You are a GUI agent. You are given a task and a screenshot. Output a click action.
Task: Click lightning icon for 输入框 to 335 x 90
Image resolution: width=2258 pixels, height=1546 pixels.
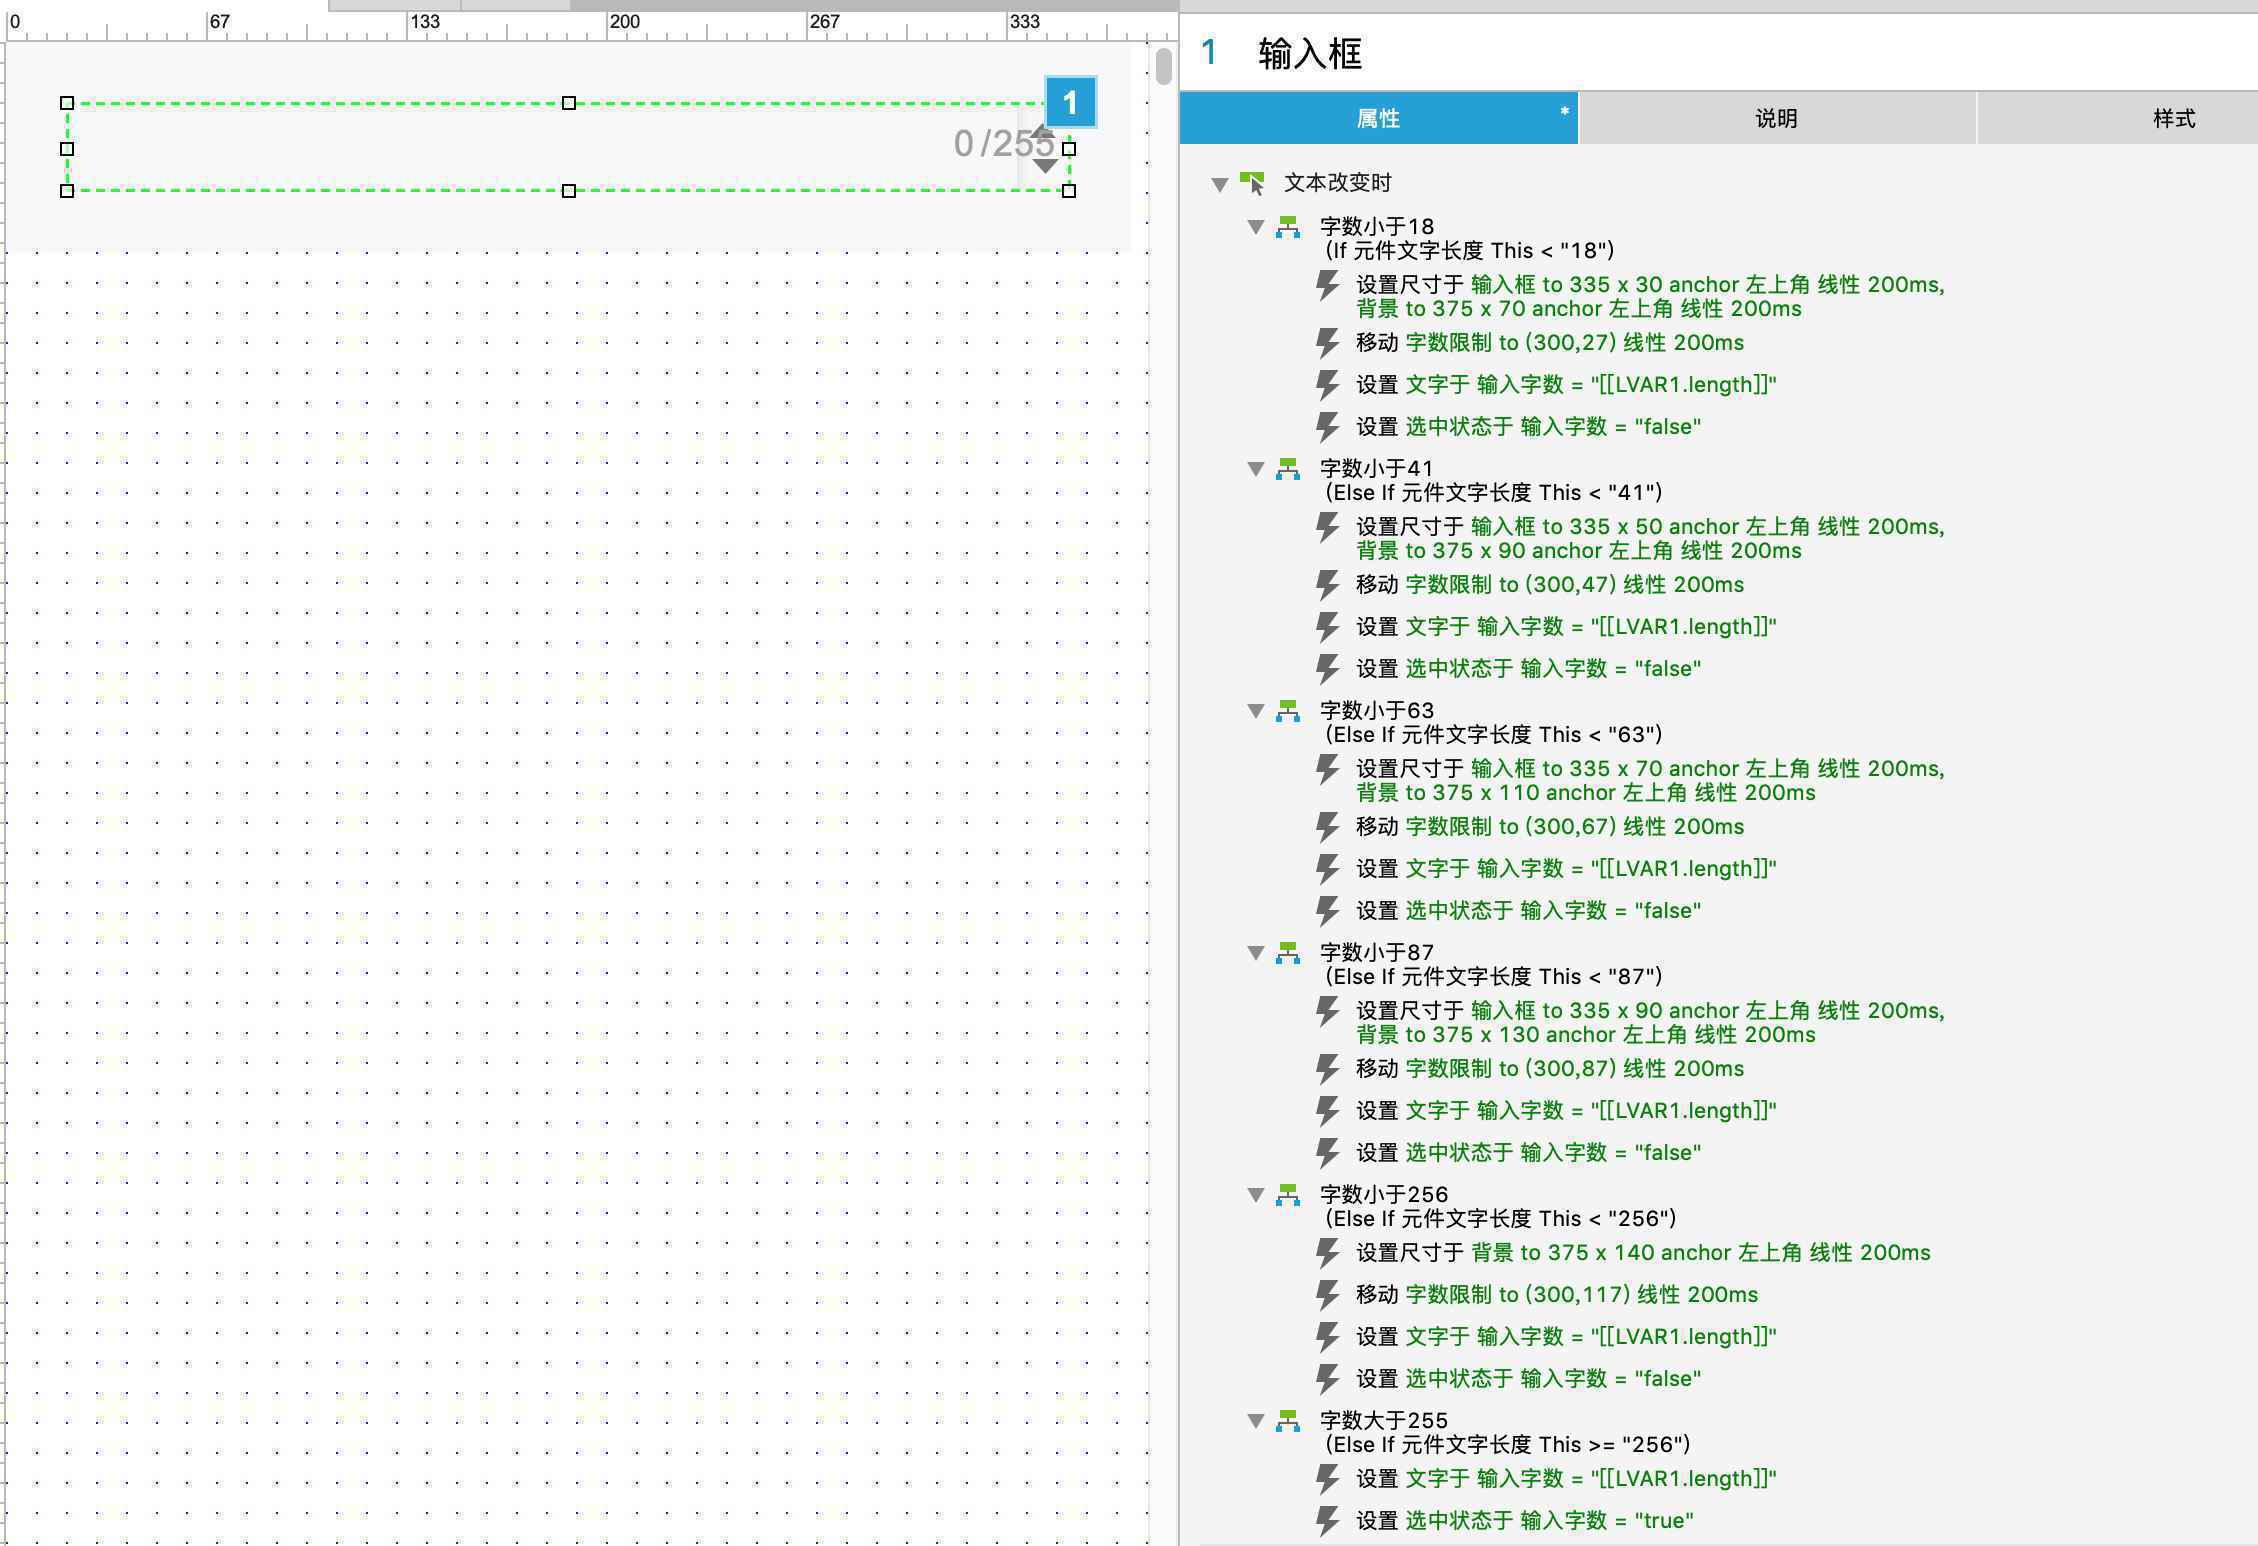point(1327,1012)
